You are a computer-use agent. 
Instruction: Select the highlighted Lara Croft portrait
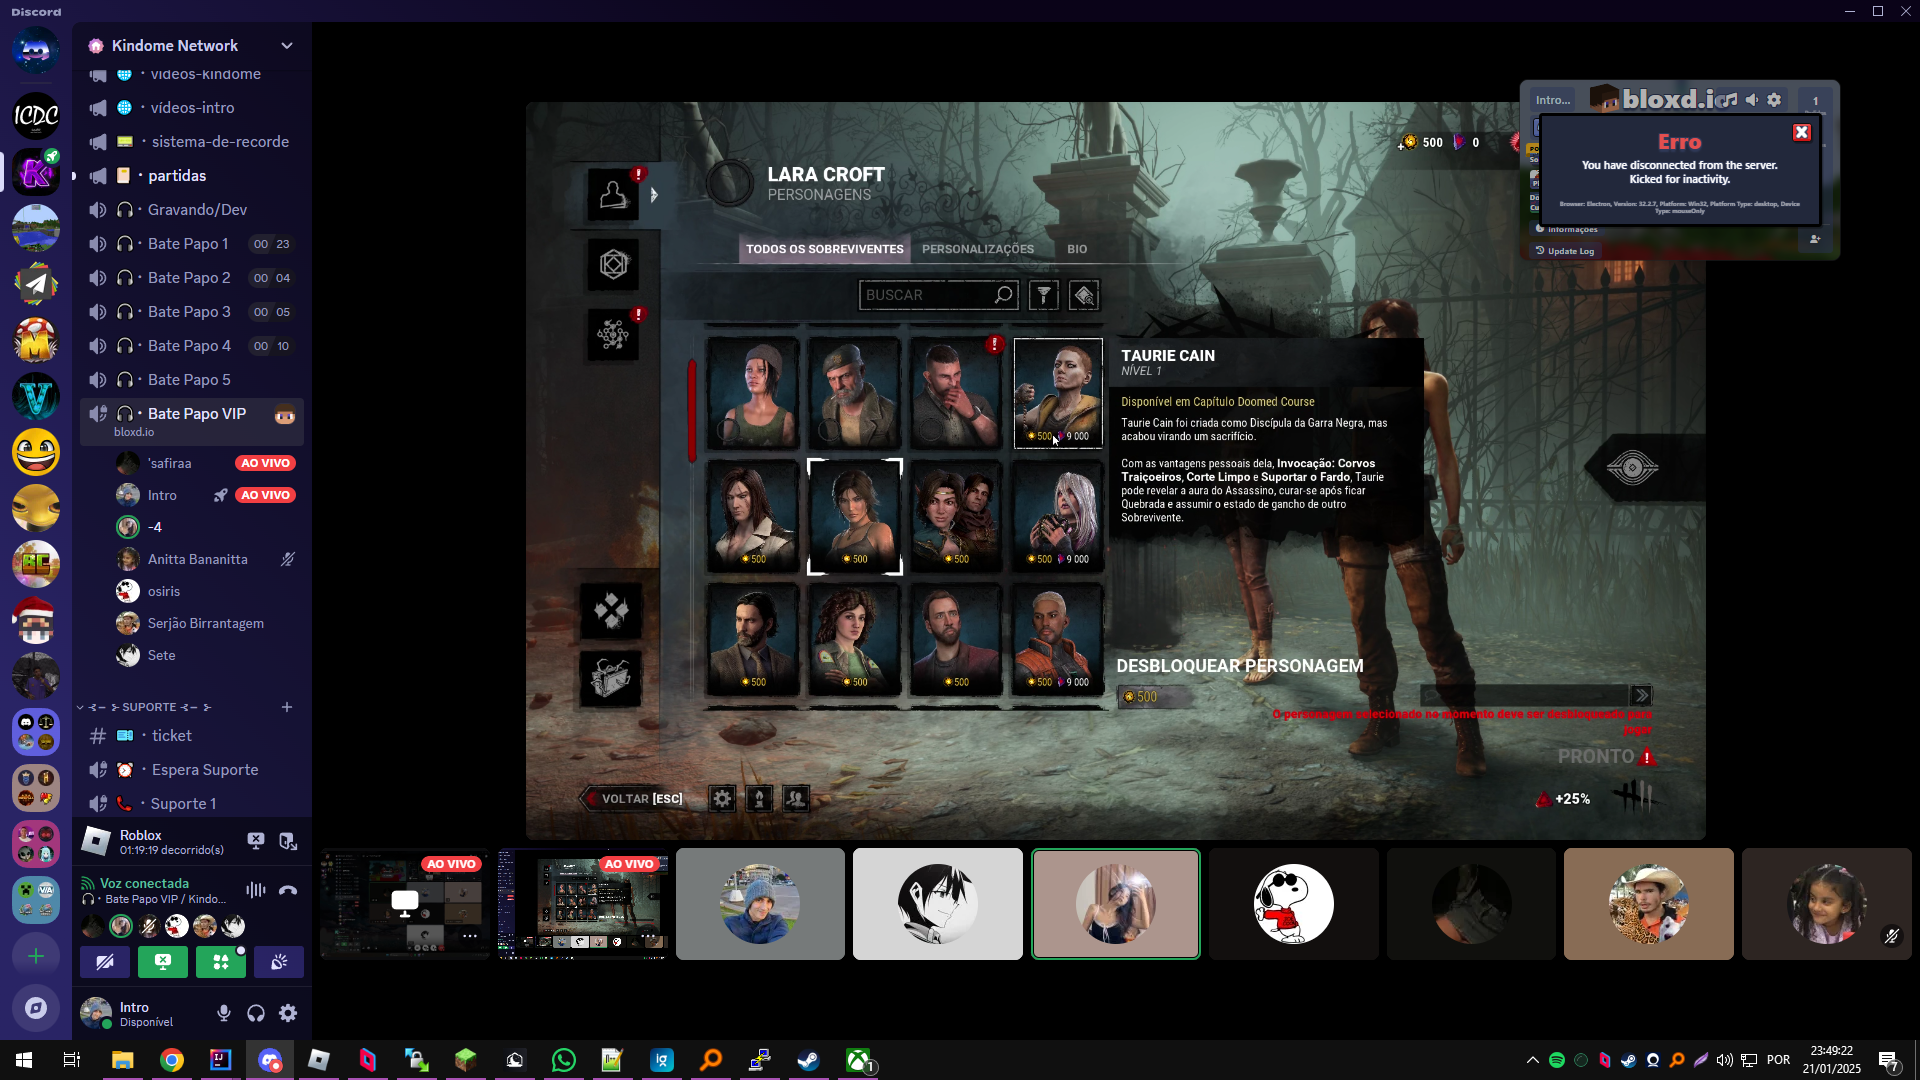click(855, 517)
